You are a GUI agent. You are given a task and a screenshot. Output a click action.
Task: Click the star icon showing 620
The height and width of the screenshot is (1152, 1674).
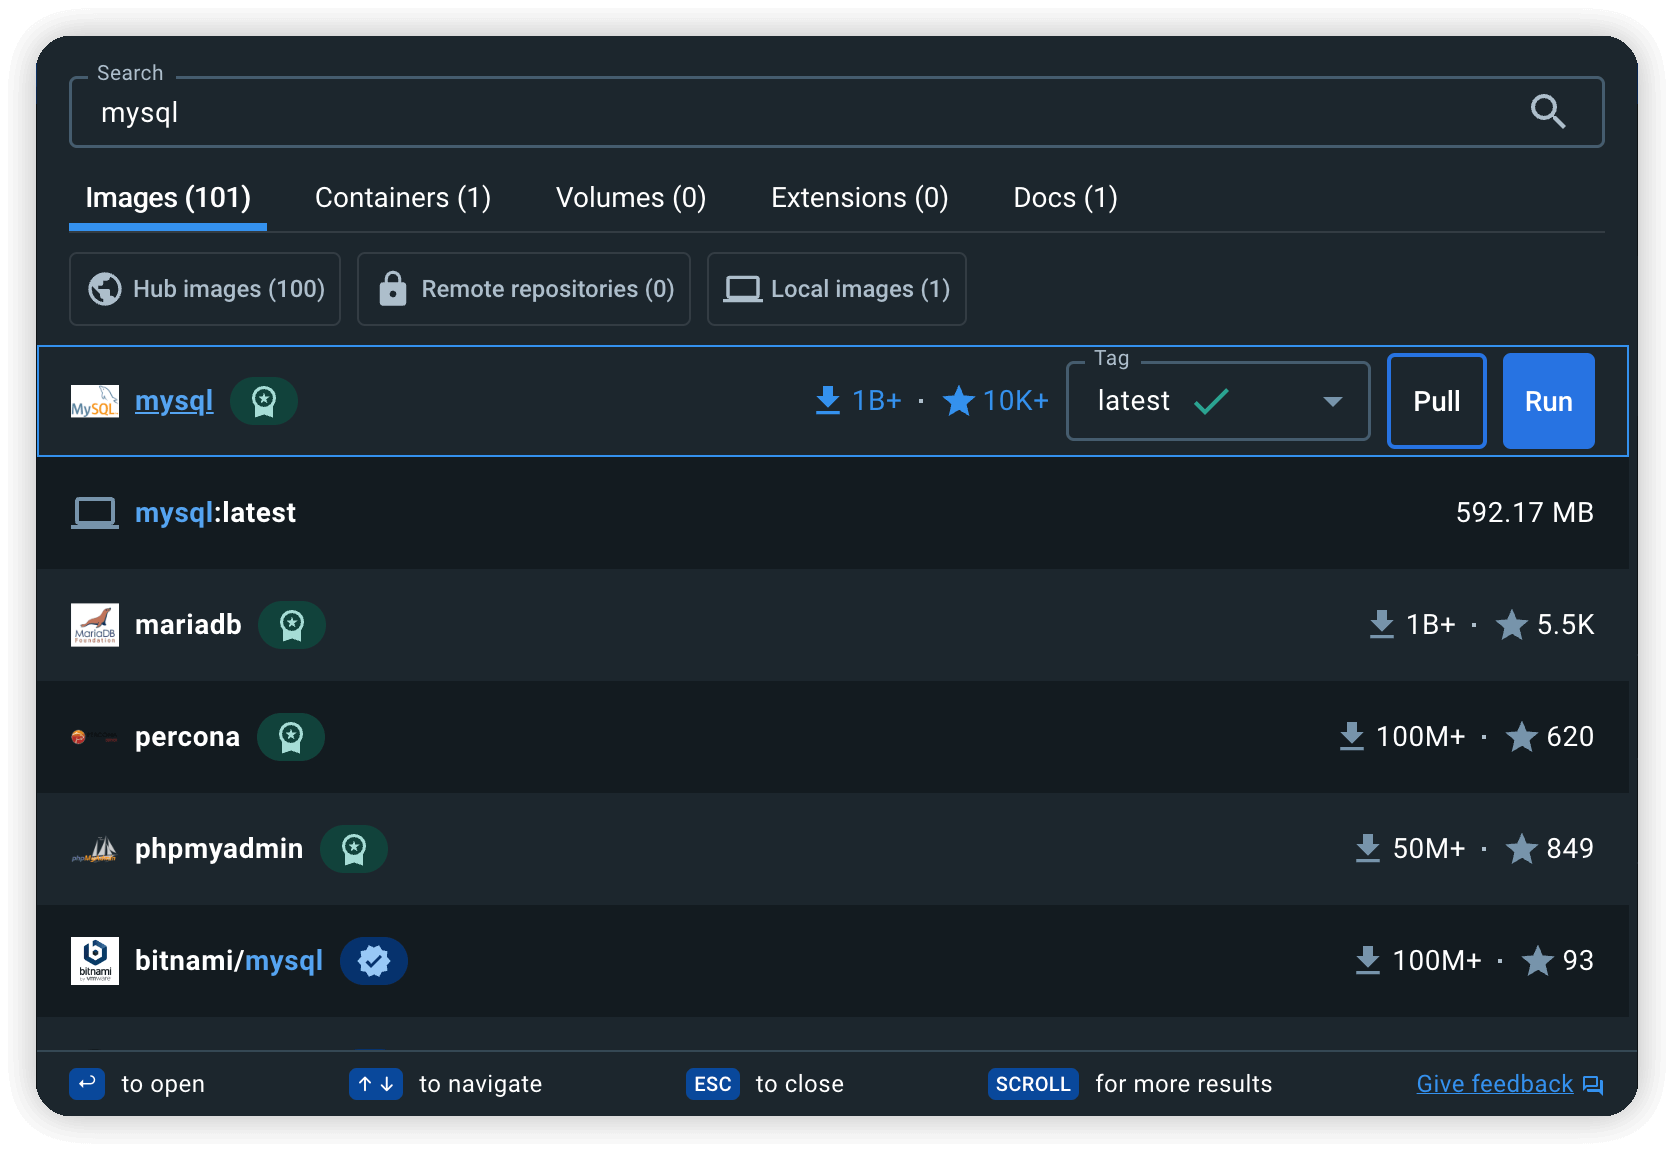point(1522,737)
